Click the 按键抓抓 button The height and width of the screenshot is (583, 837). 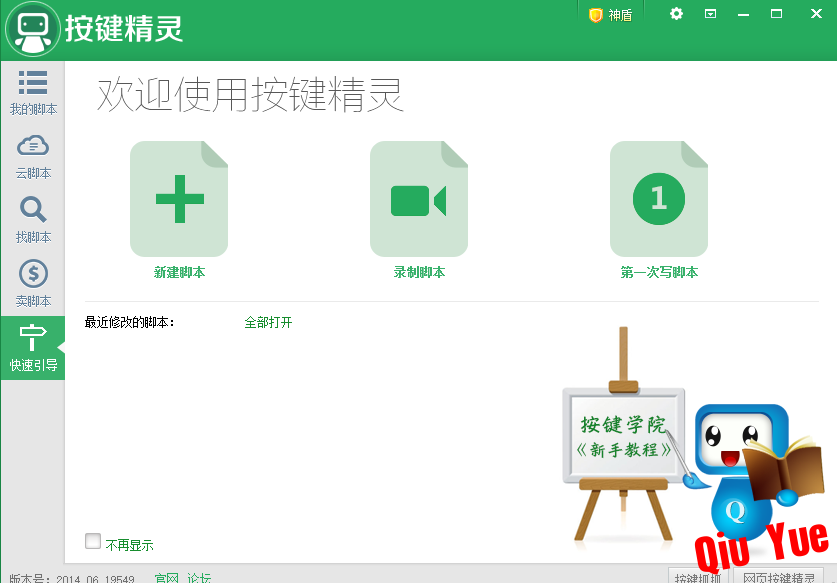pyautogui.click(x=697, y=577)
